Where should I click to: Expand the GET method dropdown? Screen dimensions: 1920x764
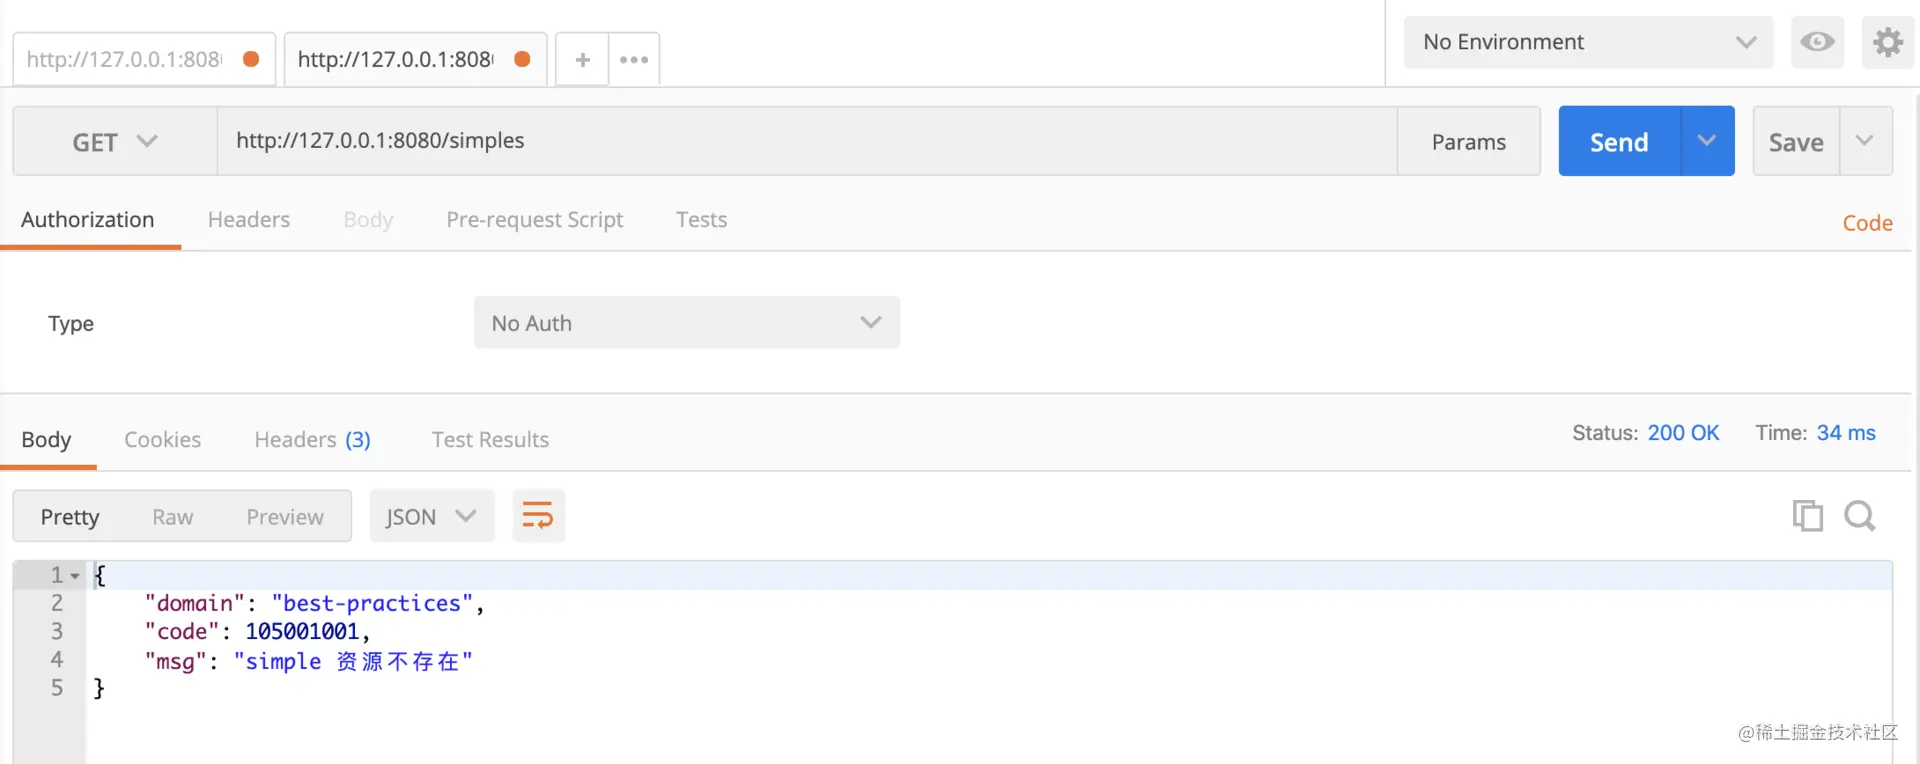115,142
